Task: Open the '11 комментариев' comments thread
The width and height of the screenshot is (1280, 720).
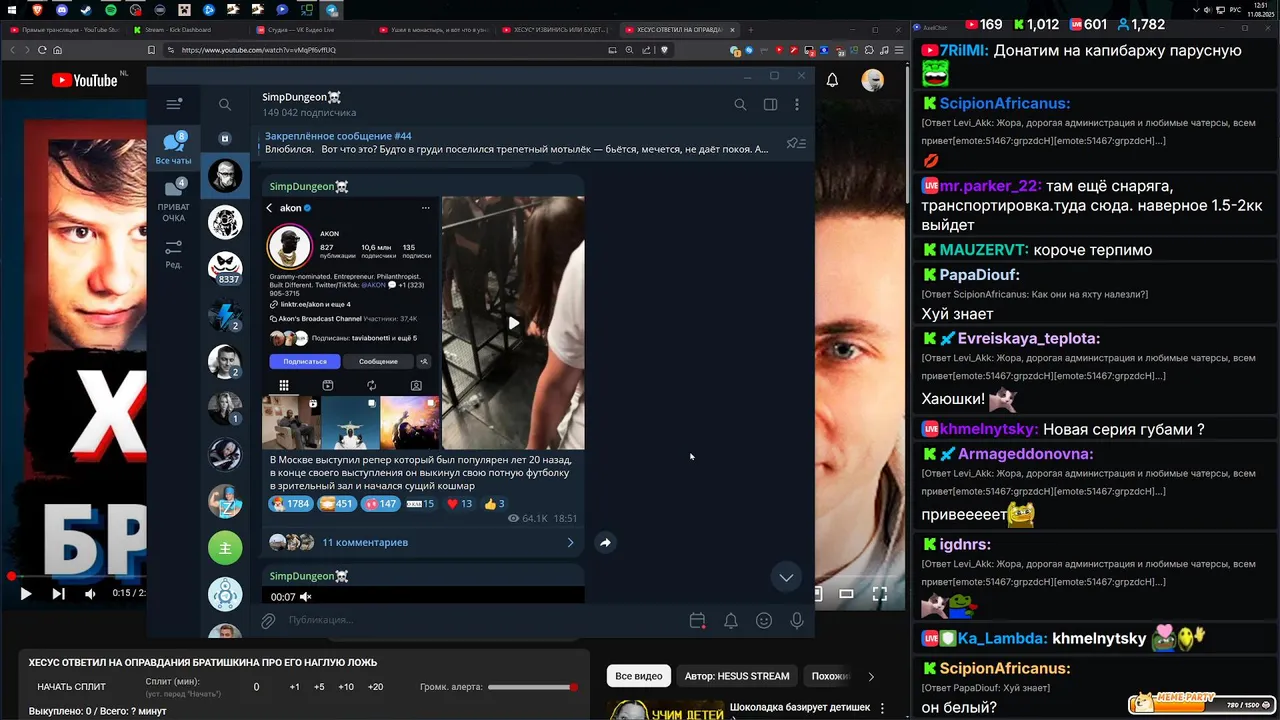Action: coord(365,542)
